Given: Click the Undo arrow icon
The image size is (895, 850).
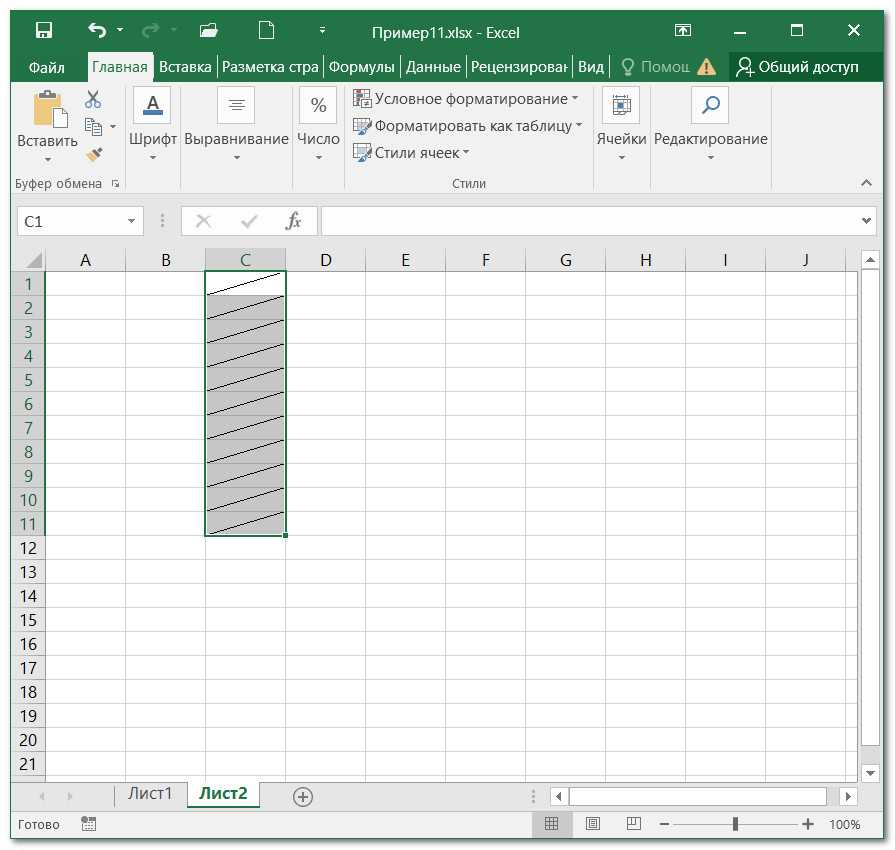Looking at the screenshot, I should click(x=96, y=31).
